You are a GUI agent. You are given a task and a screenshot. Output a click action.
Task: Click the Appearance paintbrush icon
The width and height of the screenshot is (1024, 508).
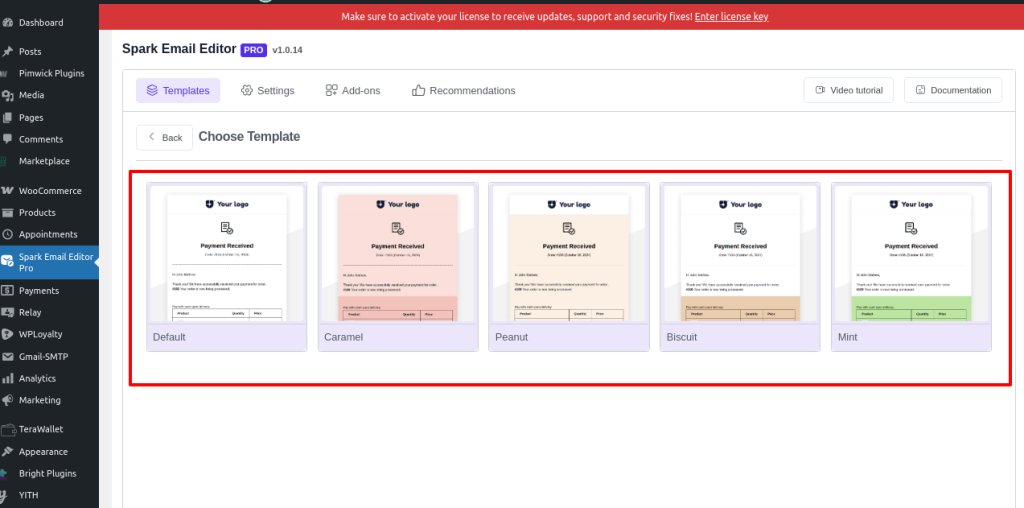(x=7, y=451)
